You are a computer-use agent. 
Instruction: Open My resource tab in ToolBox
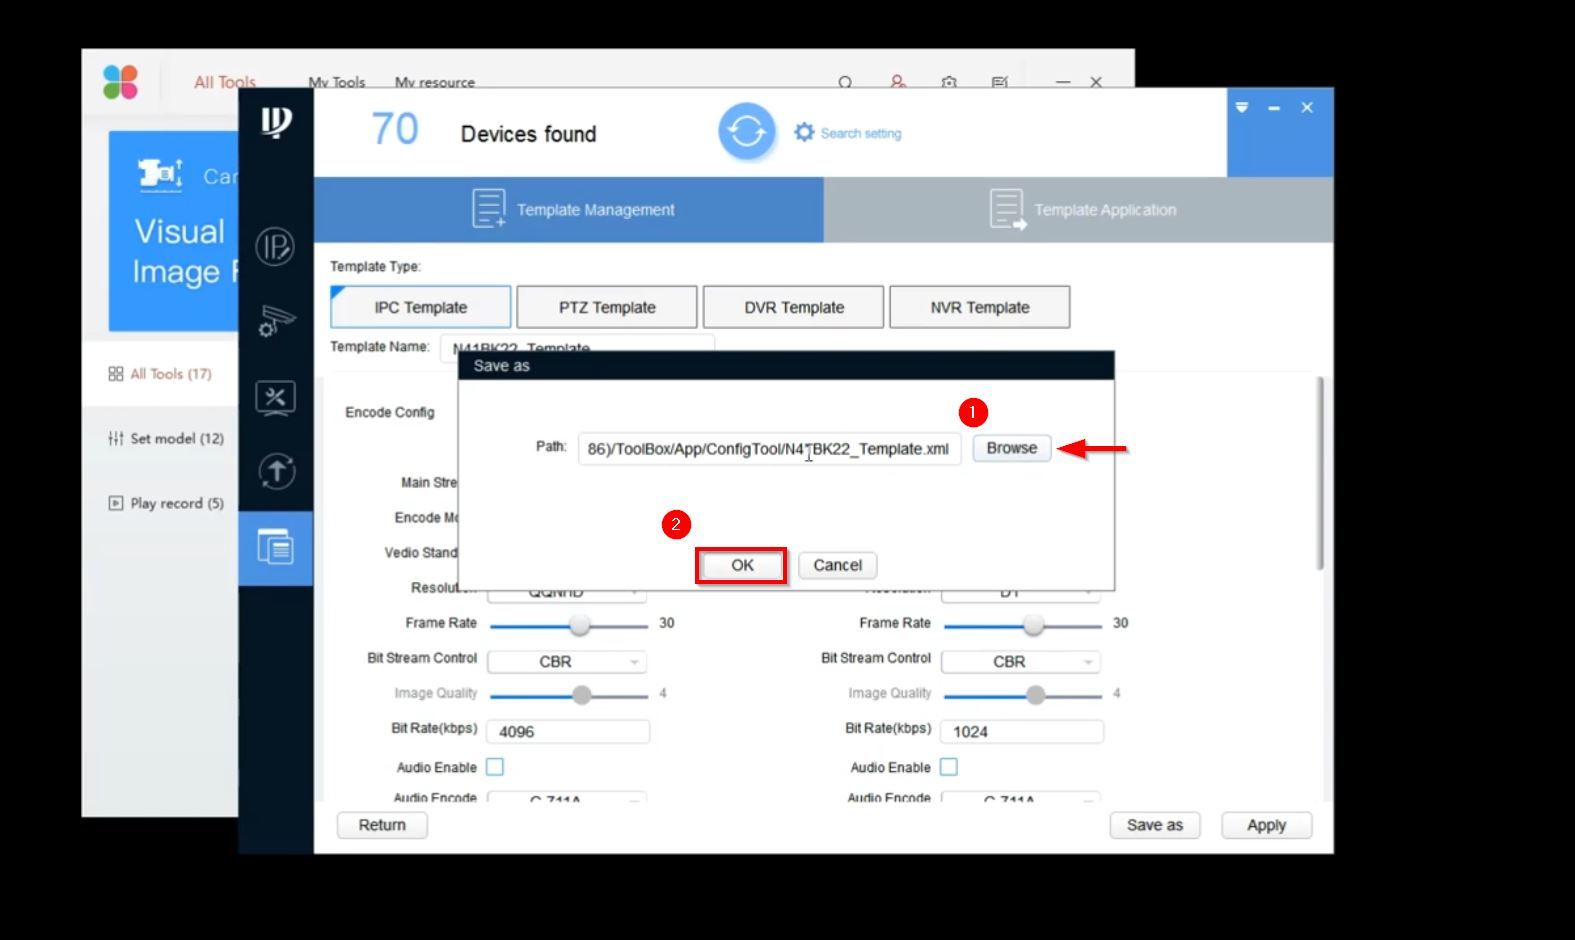tap(435, 82)
